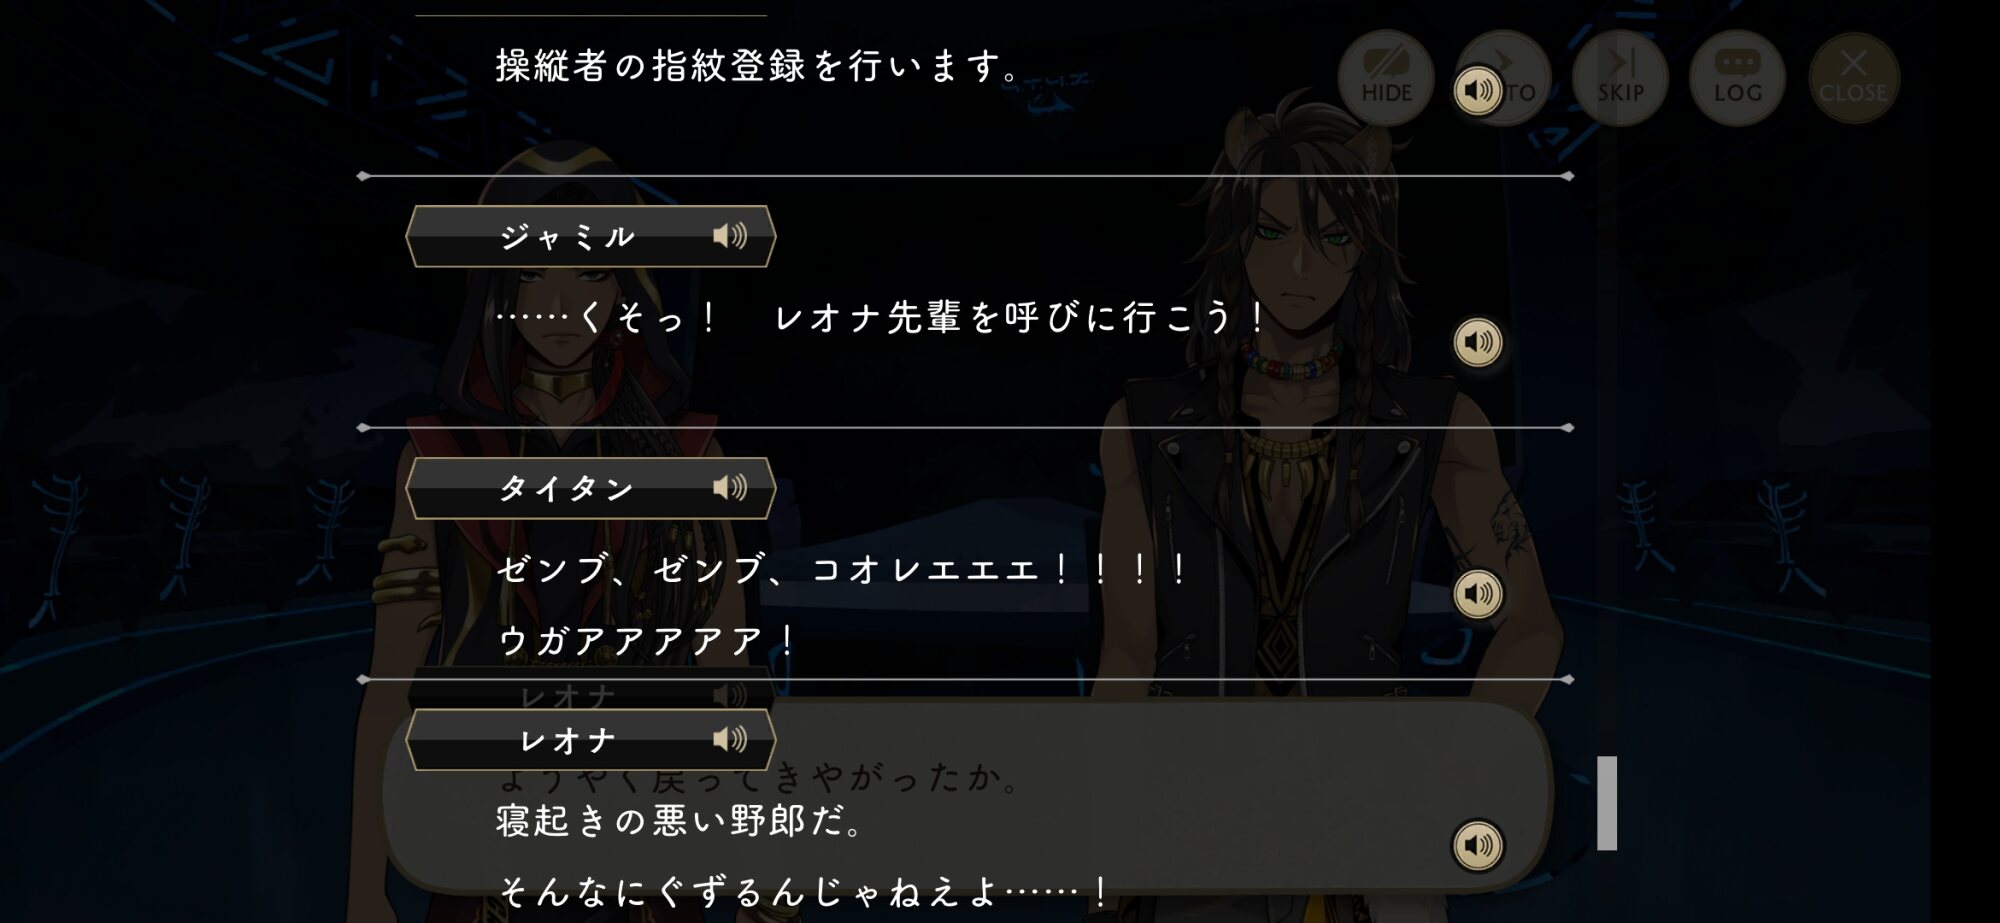
Task: Play voice for レオナ's line
Action: coord(730,740)
